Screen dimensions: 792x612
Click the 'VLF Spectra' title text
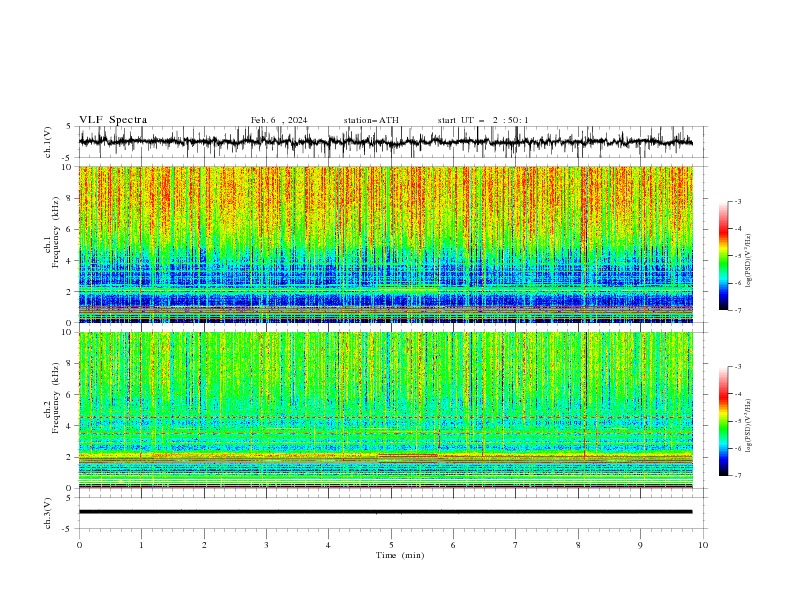click(x=113, y=120)
